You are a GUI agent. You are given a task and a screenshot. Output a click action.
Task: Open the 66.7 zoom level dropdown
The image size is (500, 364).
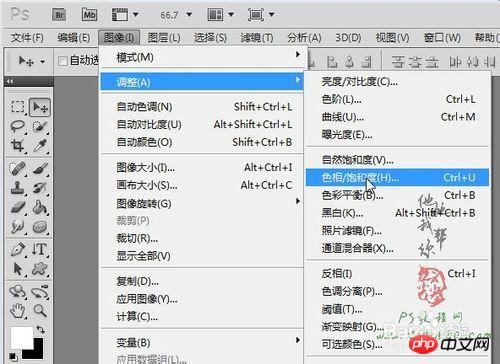click(189, 15)
